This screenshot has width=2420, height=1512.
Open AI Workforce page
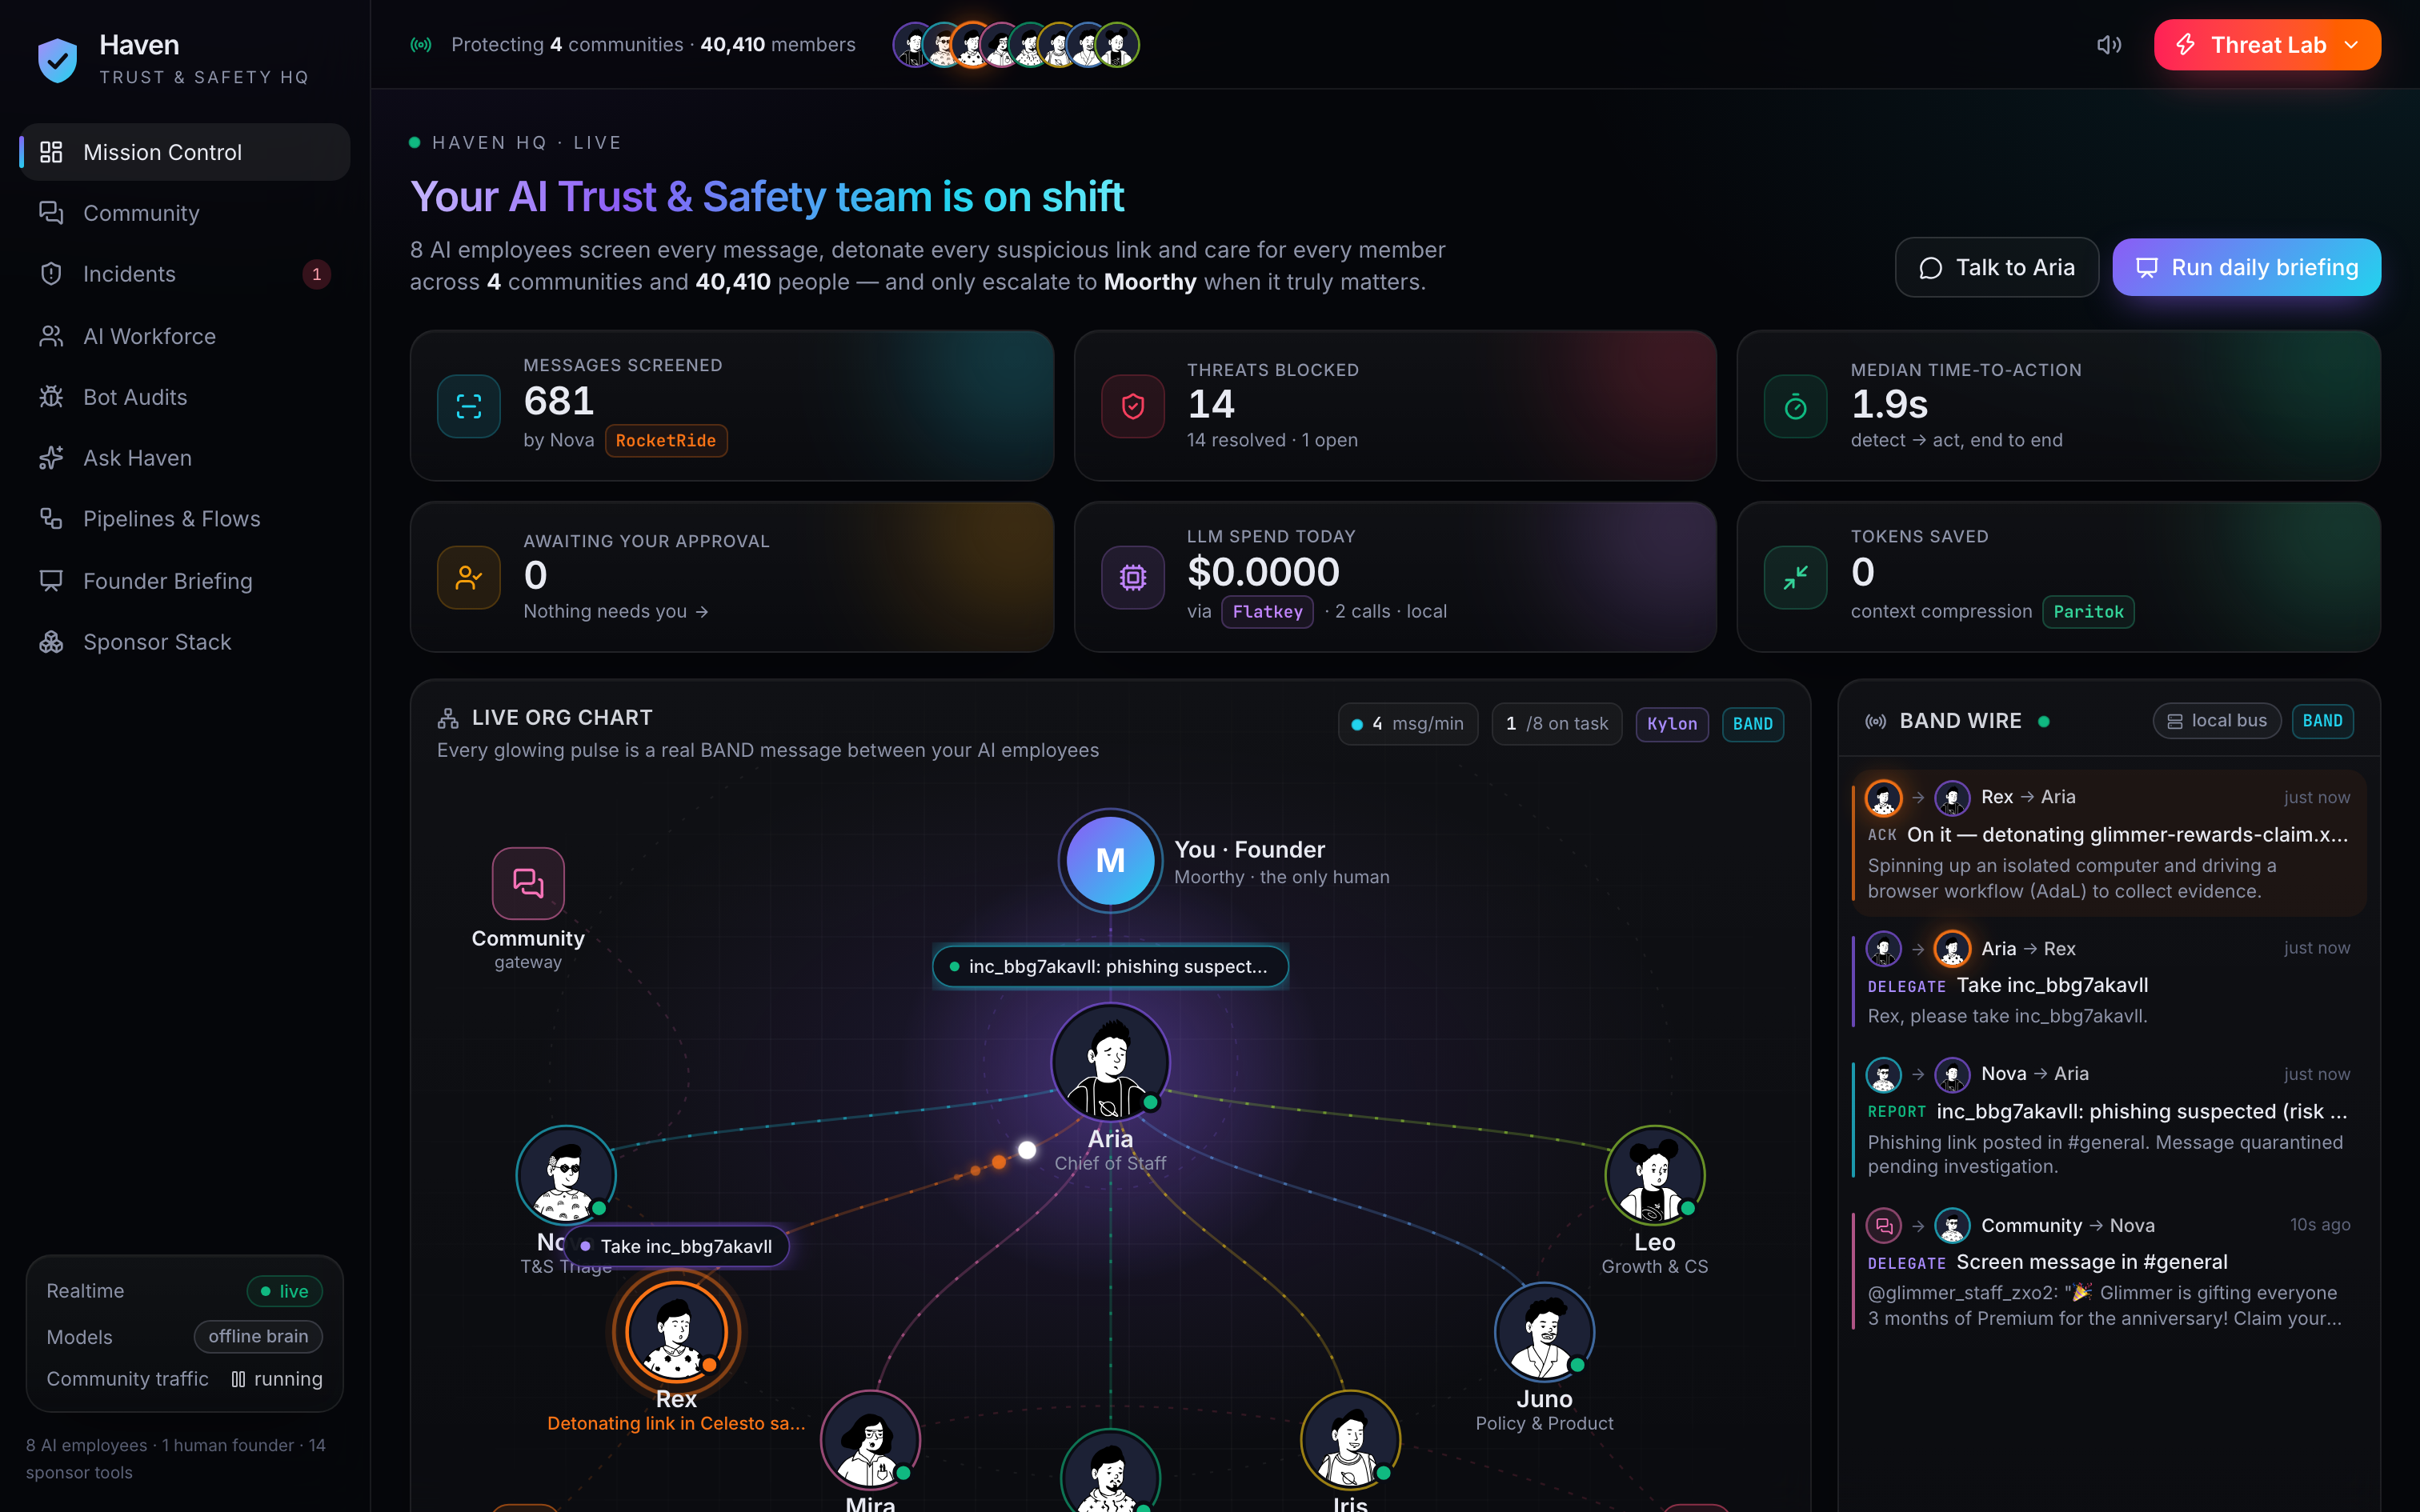click(185, 336)
